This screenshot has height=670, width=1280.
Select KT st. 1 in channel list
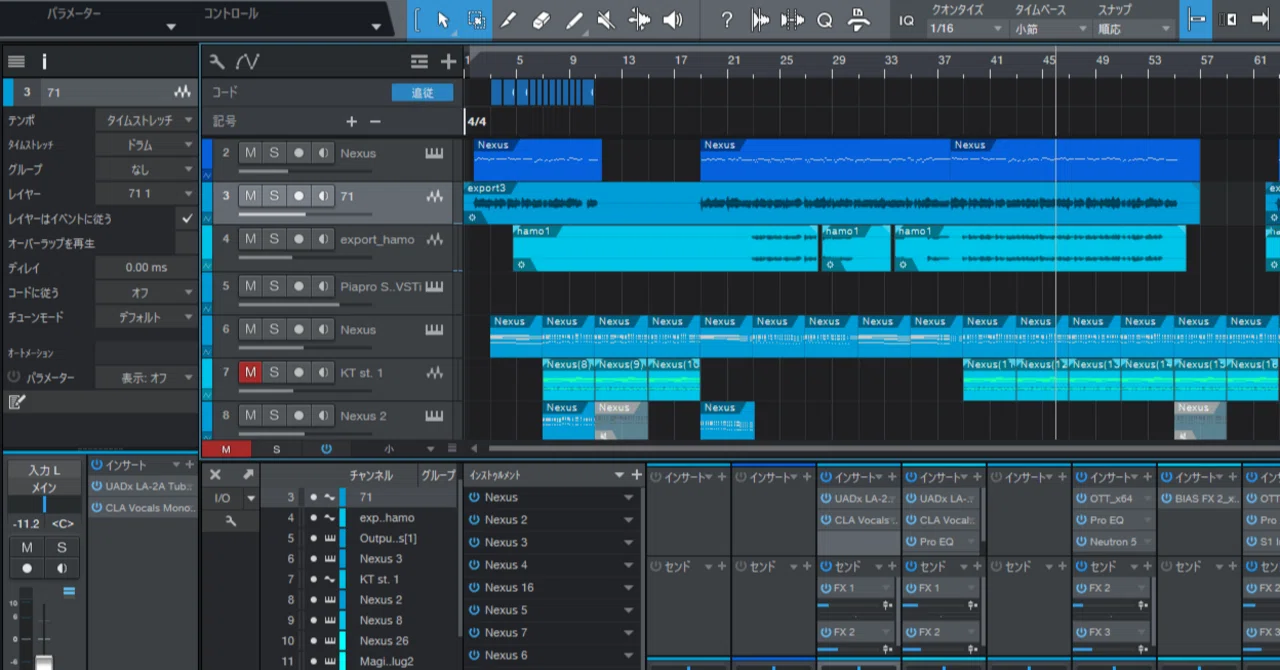[379, 580]
